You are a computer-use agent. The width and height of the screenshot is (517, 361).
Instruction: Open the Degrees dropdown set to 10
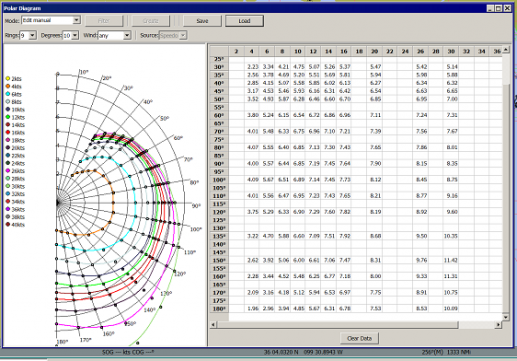pos(71,35)
